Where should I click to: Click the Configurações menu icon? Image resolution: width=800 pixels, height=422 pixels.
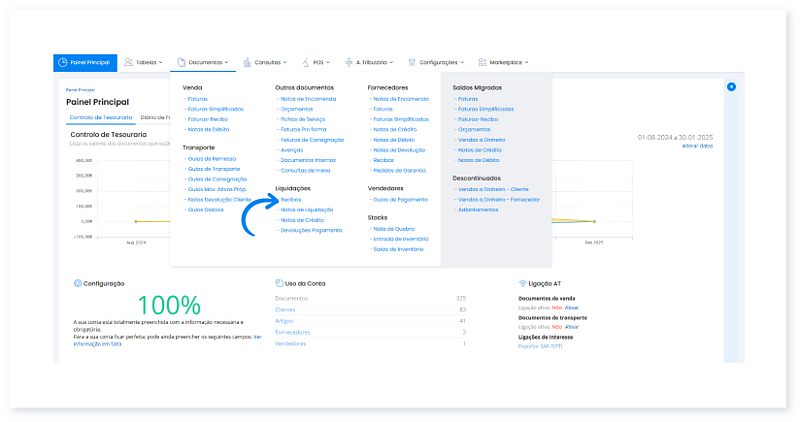tap(412, 62)
